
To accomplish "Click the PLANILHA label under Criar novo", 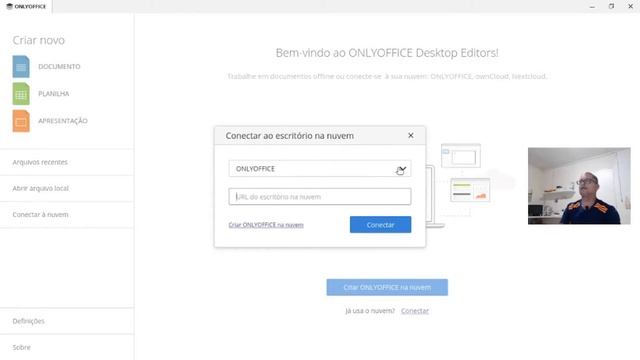I will 53,94.
